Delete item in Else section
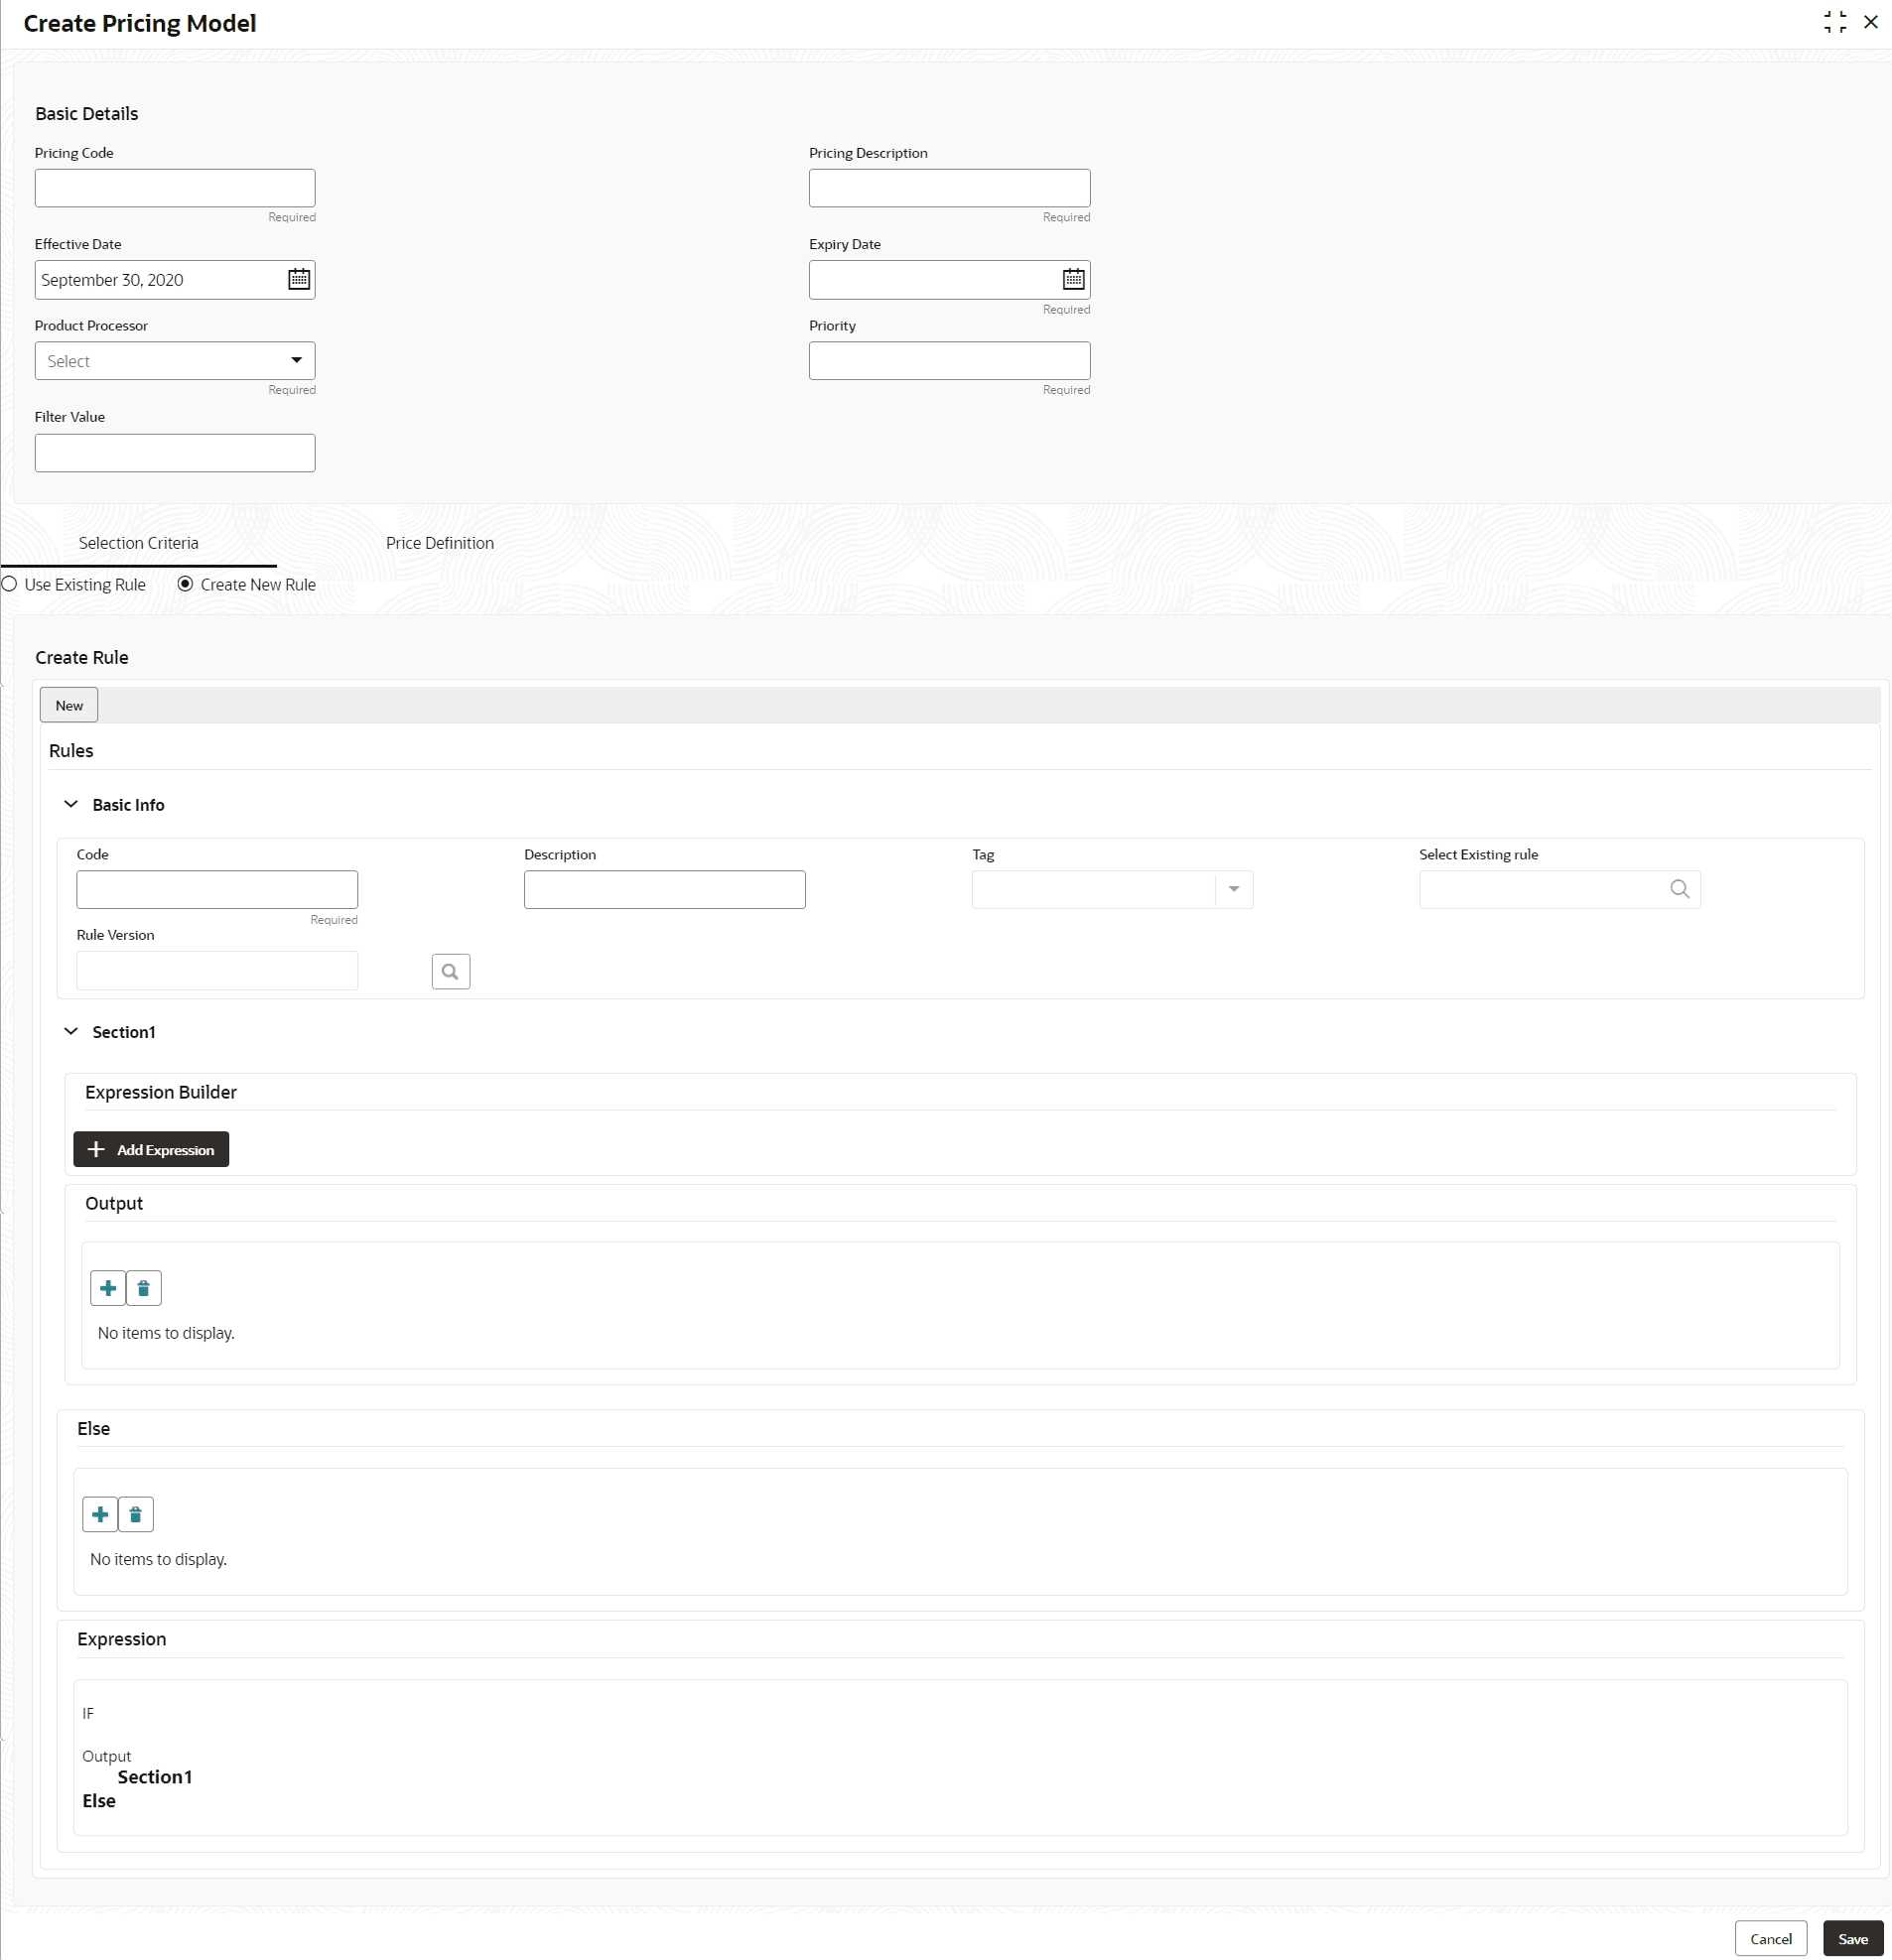Image resolution: width=1892 pixels, height=1960 pixels. pos(136,1514)
